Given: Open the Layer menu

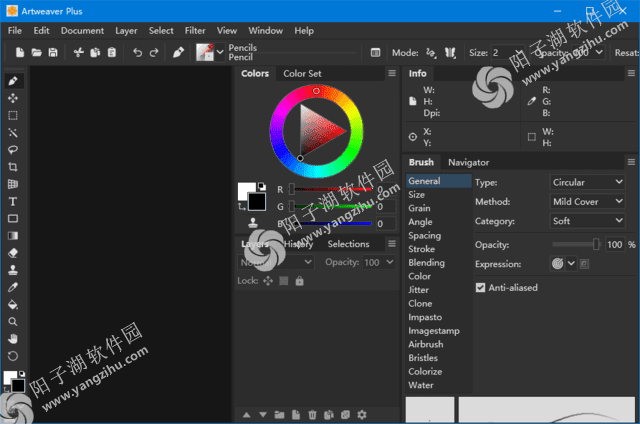Looking at the screenshot, I should click(126, 31).
